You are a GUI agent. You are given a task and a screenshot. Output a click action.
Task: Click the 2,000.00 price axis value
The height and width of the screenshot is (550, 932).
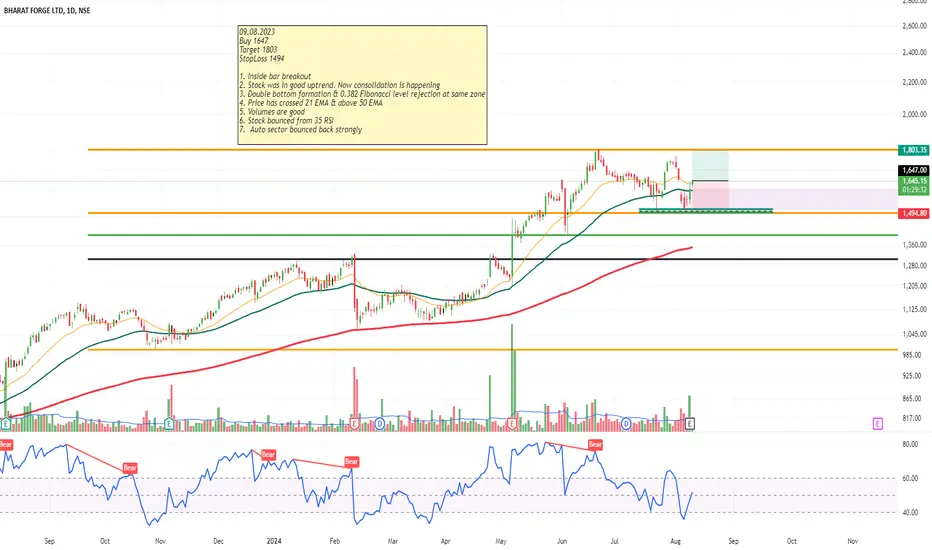(x=915, y=114)
